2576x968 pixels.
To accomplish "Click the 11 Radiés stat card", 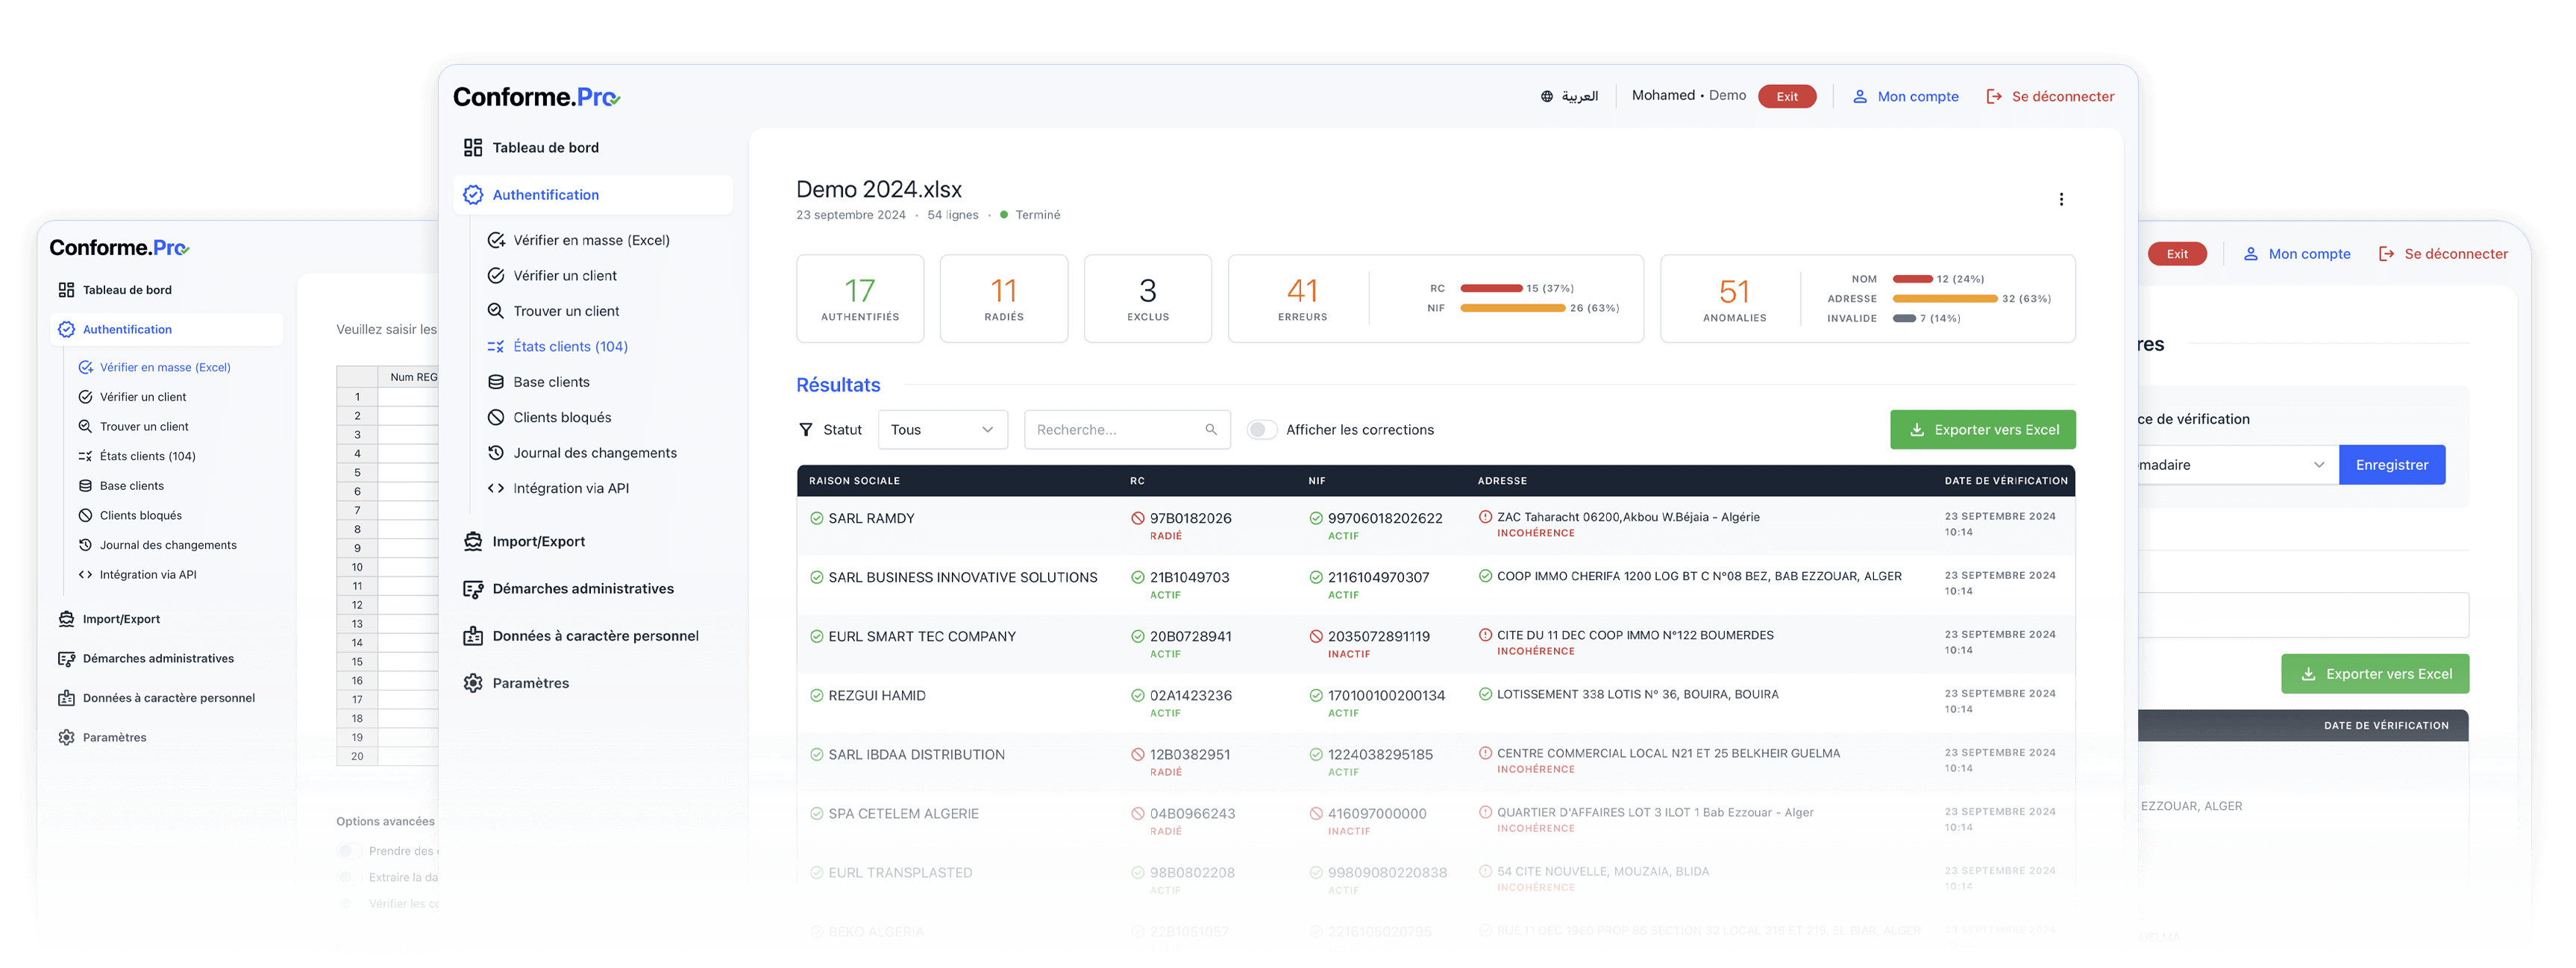I will pos(1004,299).
